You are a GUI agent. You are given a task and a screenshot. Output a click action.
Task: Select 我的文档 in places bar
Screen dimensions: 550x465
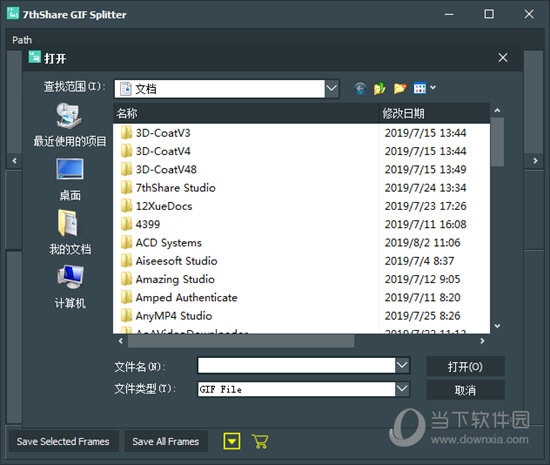point(69,232)
